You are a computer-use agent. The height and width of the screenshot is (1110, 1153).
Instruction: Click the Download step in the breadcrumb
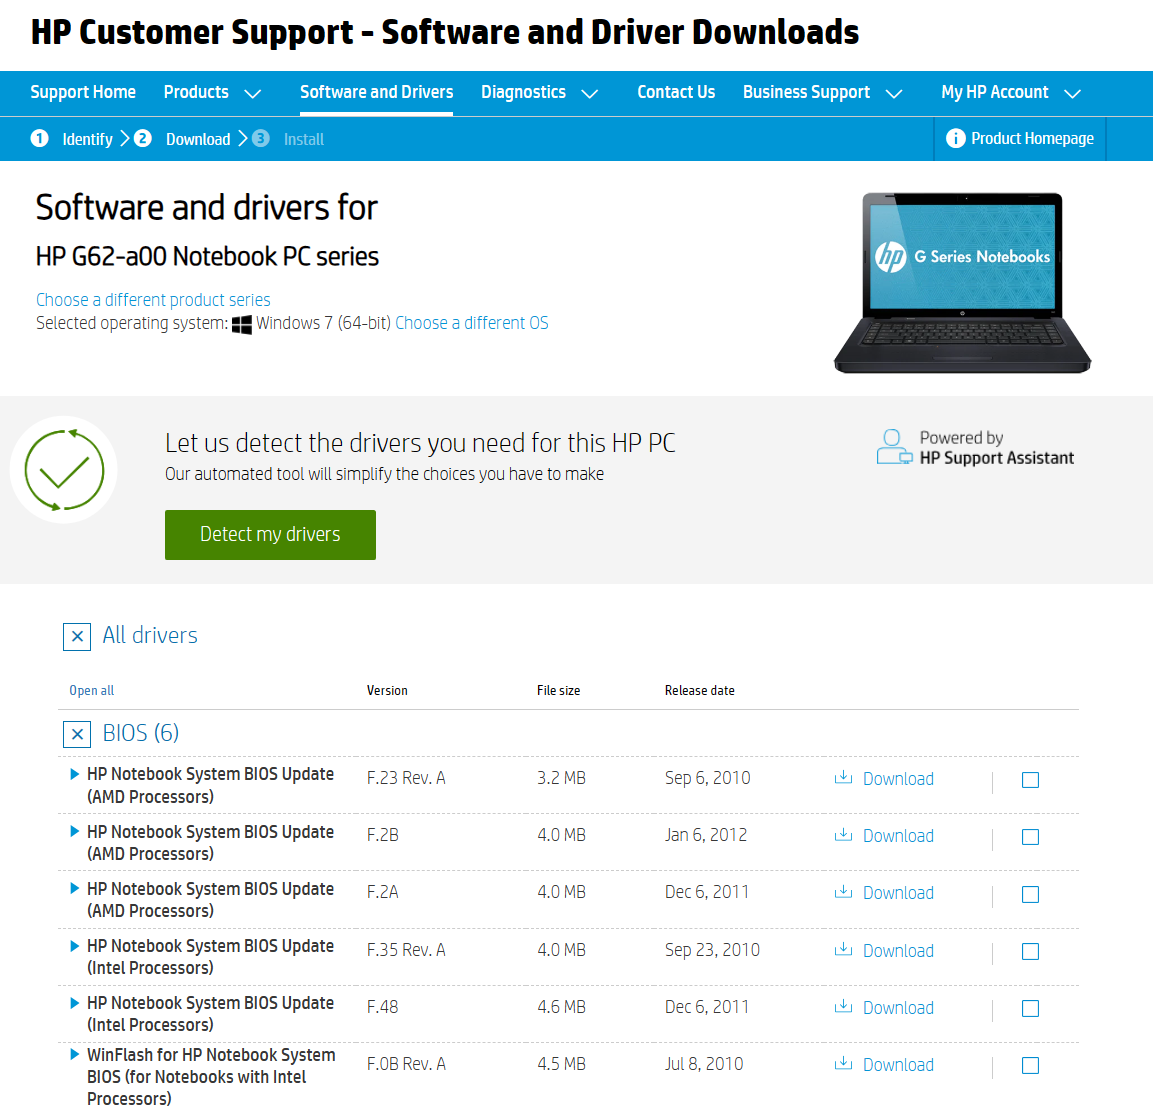coord(198,140)
